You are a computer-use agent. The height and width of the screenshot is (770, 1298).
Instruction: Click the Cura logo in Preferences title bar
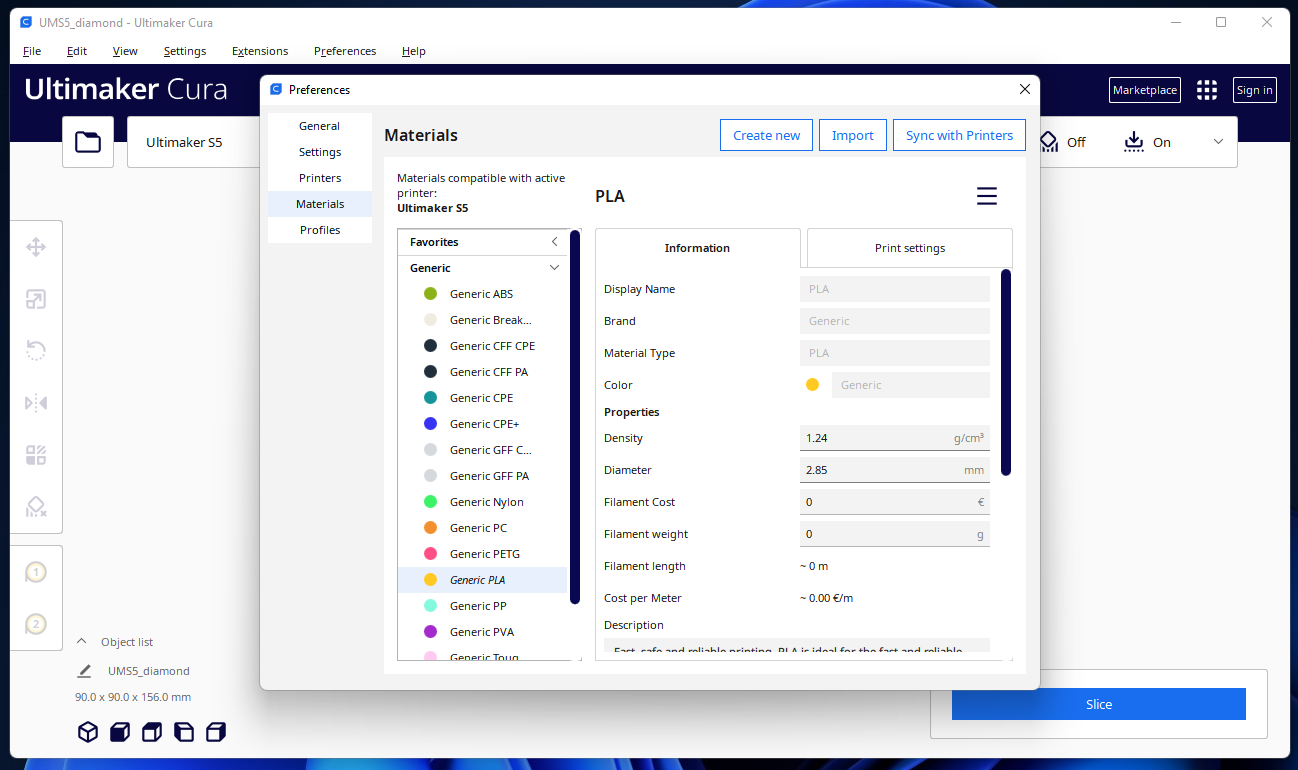(x=276, y=90)
